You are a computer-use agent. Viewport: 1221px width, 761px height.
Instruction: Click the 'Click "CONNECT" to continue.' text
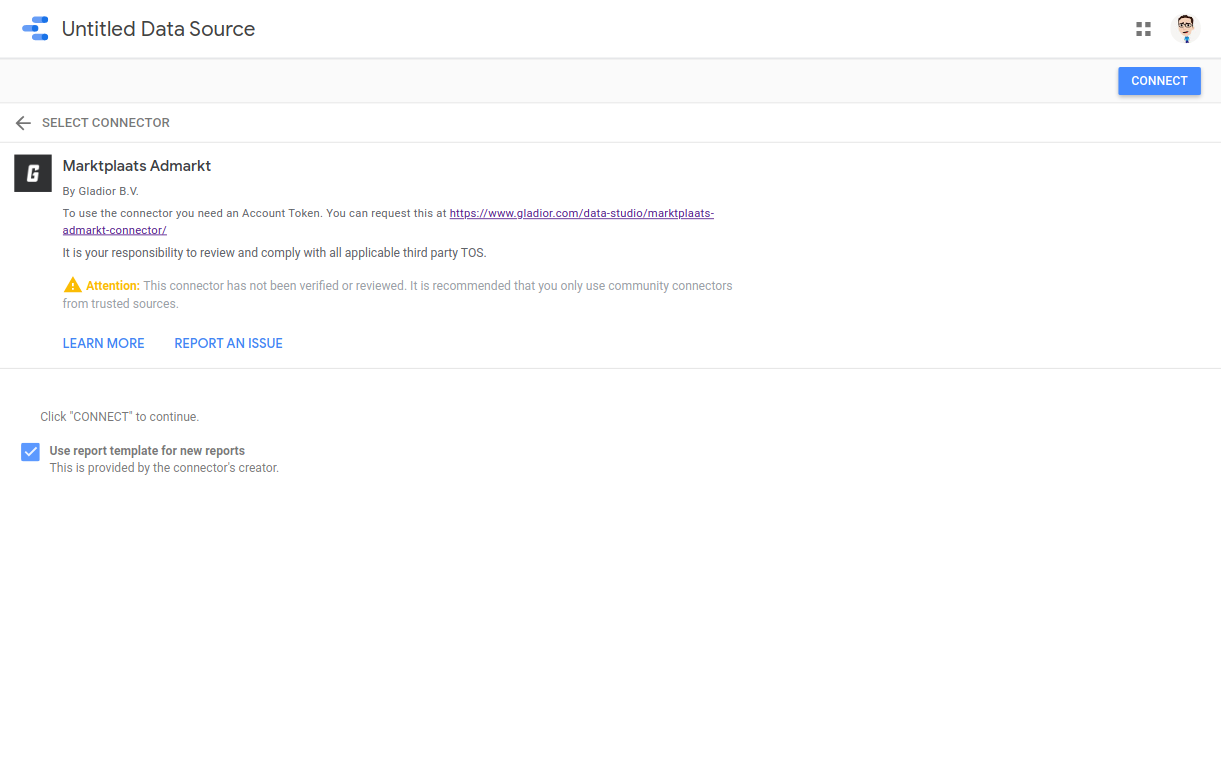point(120,417)
